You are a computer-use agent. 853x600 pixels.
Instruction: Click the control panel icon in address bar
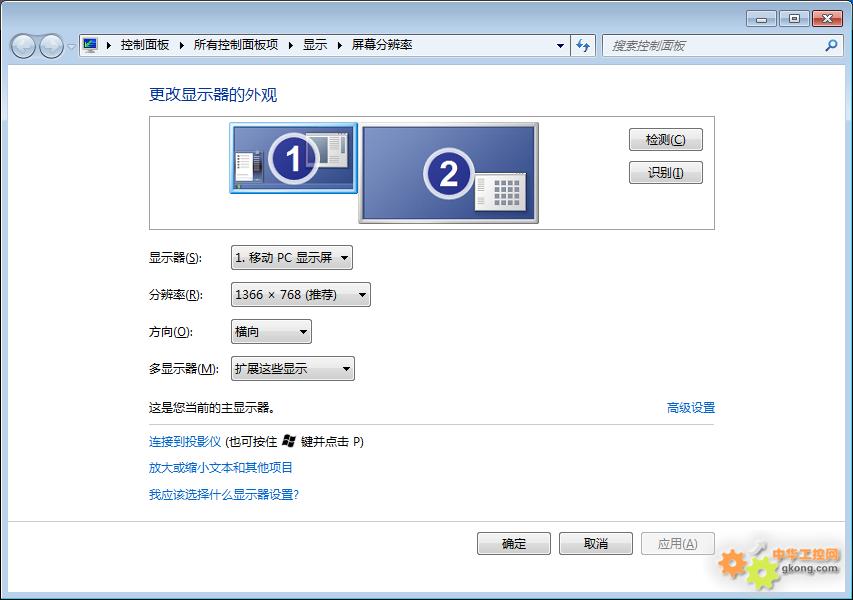91,45
